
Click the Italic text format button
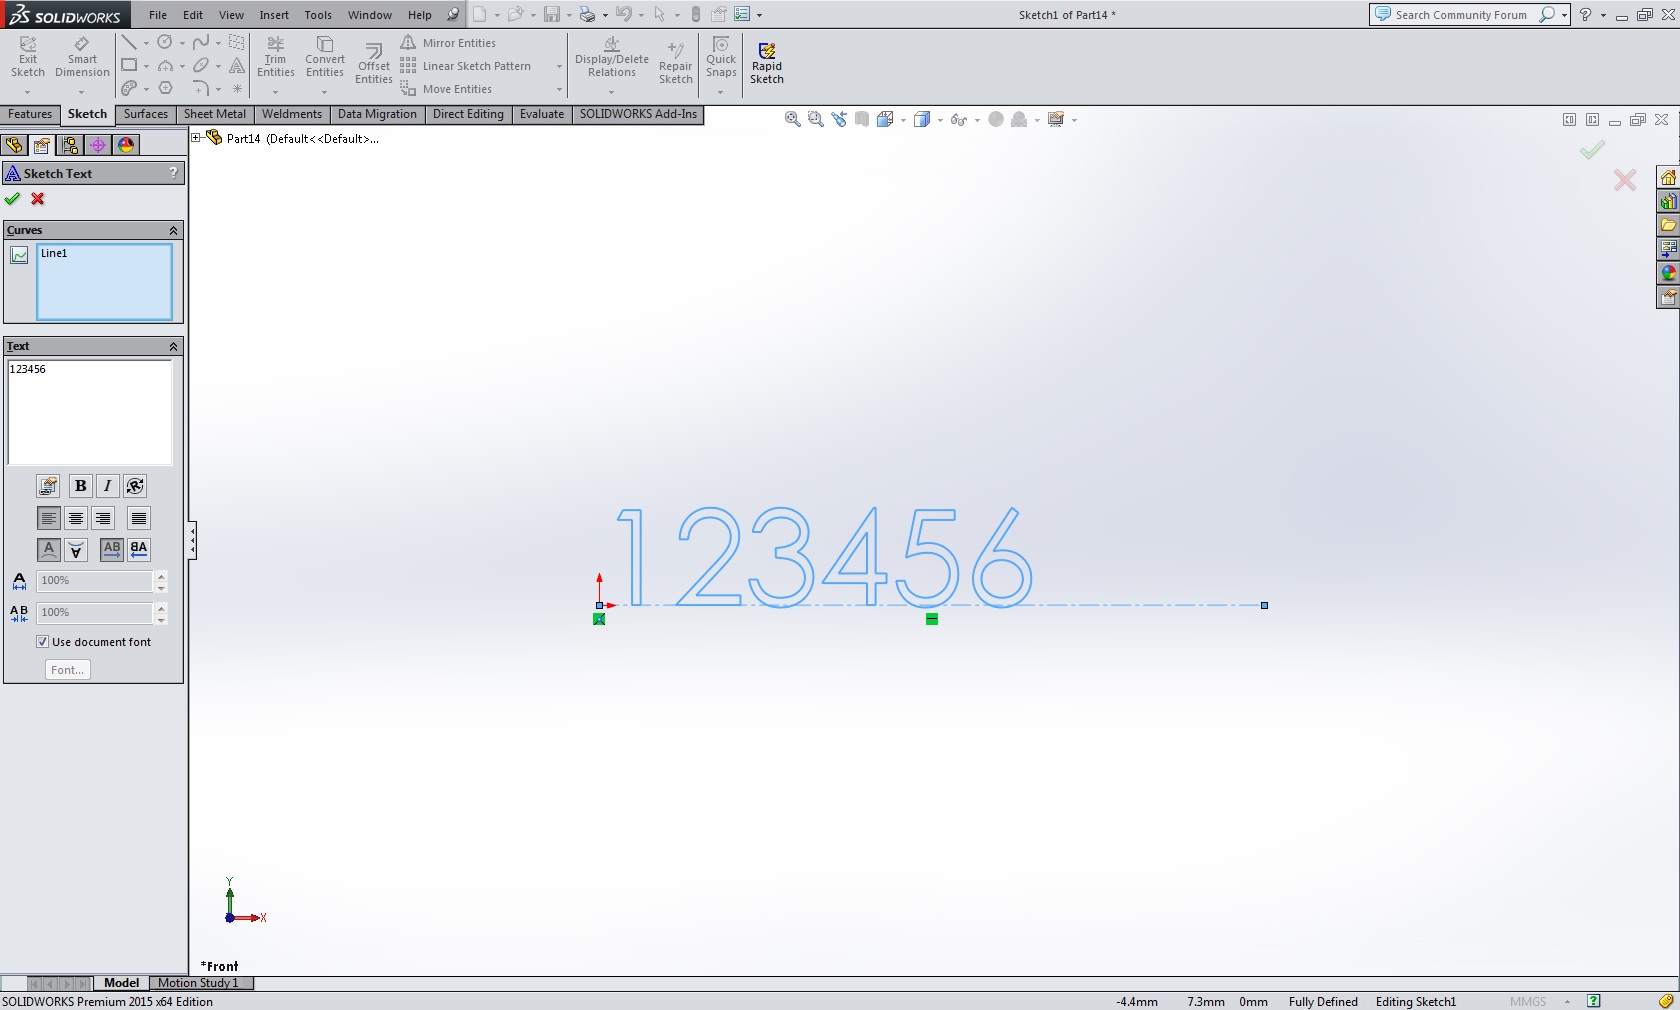(107, 486)
